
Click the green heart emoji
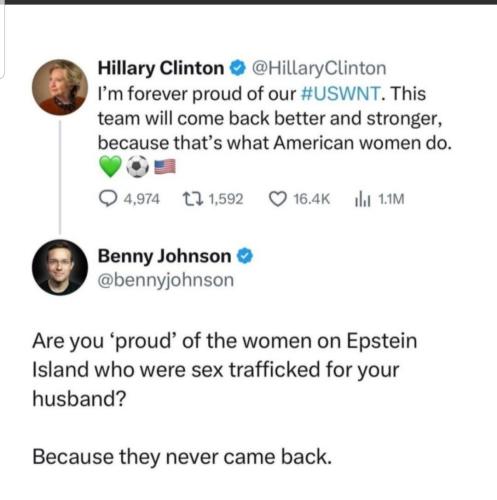point(110,166)
